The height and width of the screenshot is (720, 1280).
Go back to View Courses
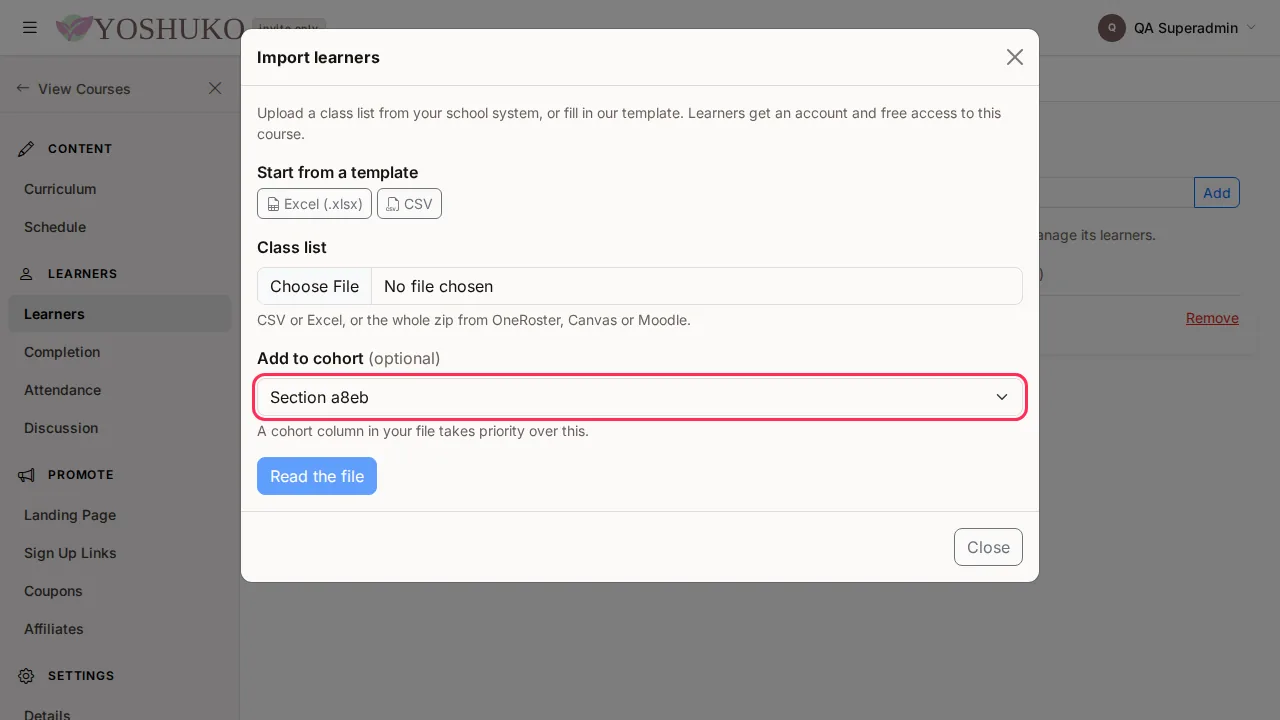click(73, 89)
